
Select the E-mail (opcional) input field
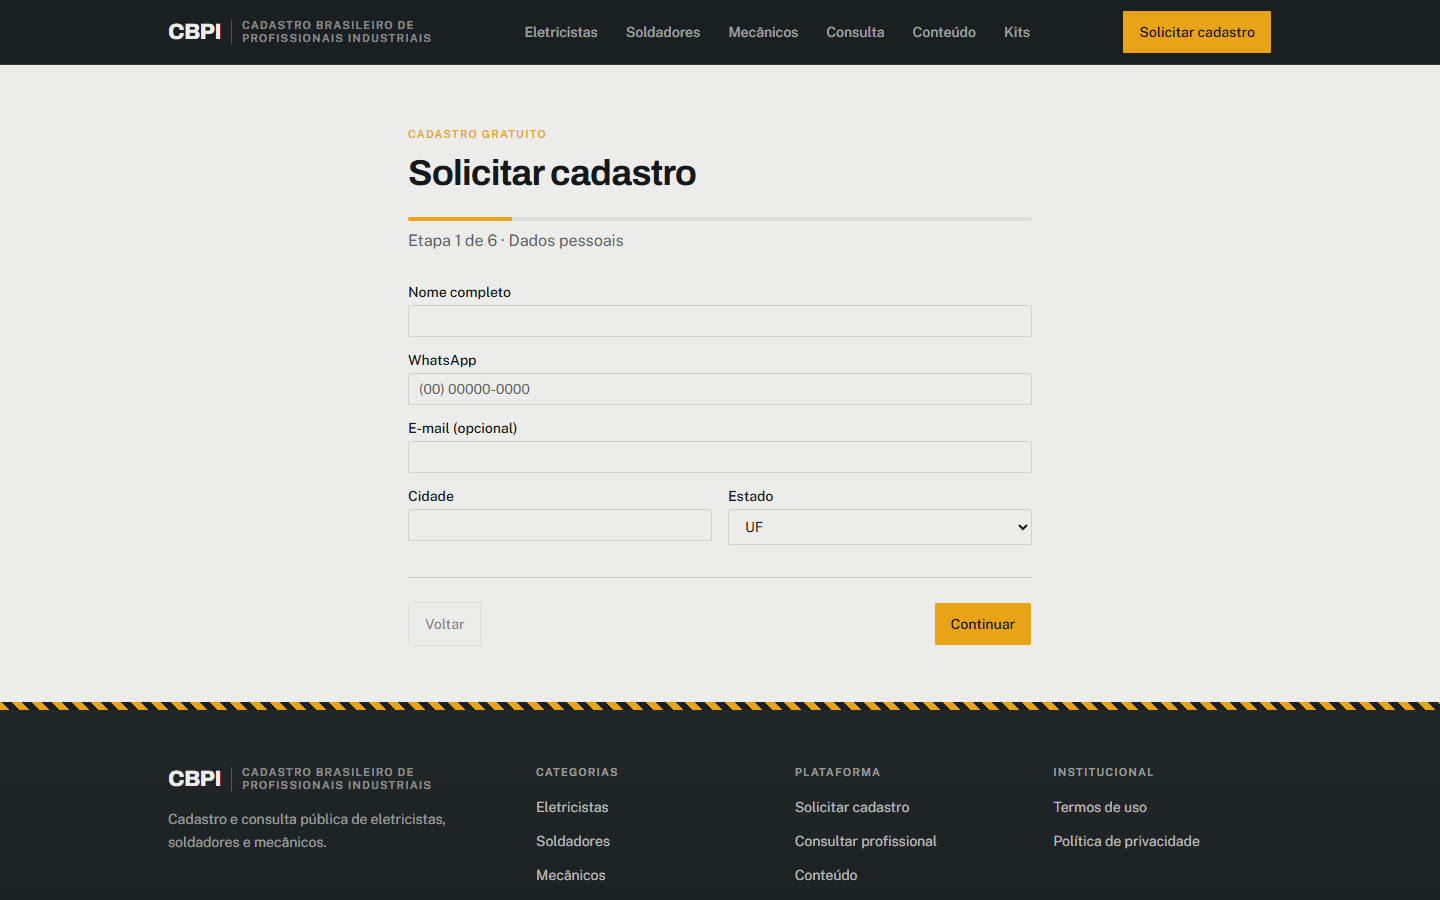coord(720,457)
